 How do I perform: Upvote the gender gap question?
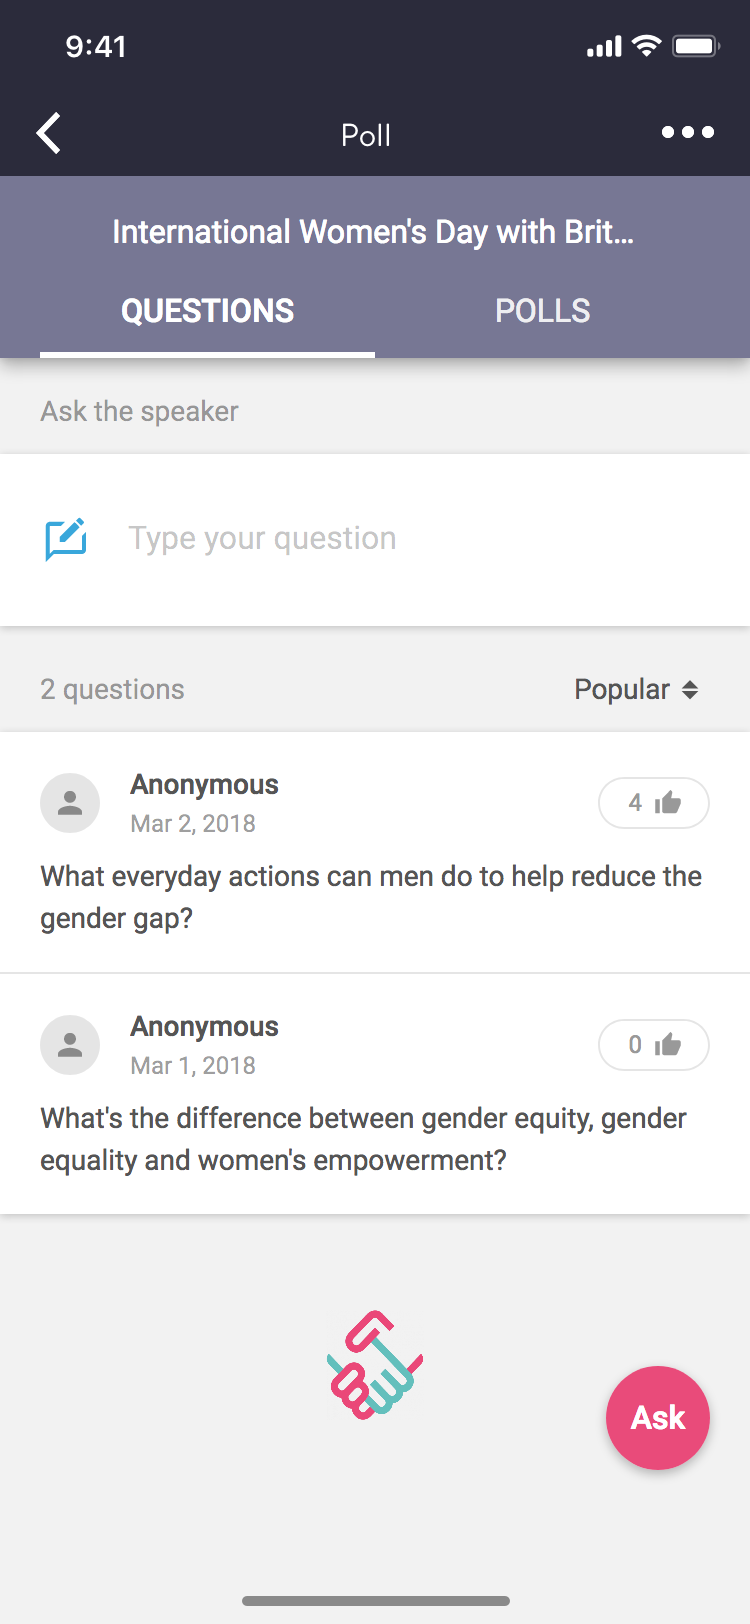[x=654, y=803]
